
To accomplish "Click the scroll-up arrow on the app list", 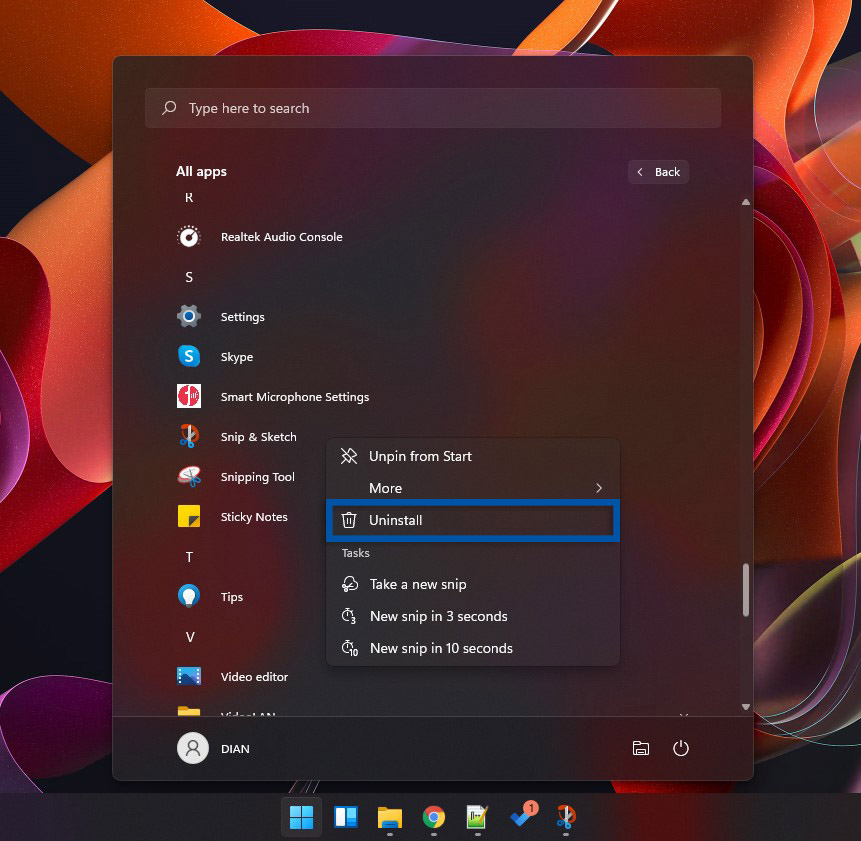I will 746,202.
